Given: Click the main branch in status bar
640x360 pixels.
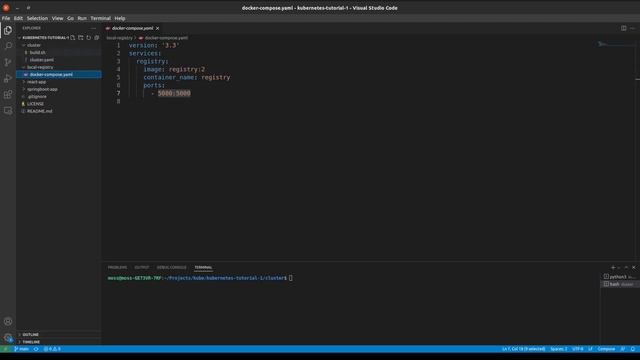Looking at the screenshot, I should (22, 349).
